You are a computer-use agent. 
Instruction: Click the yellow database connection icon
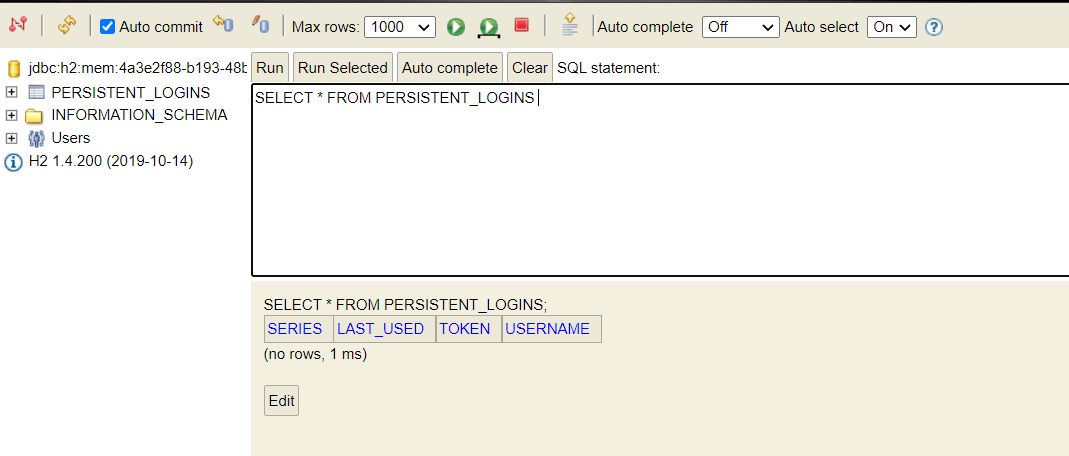coord(14,68)
